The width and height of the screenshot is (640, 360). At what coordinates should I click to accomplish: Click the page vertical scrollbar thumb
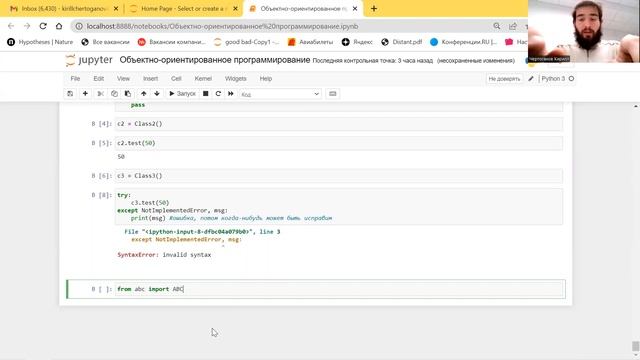[636, 346]
